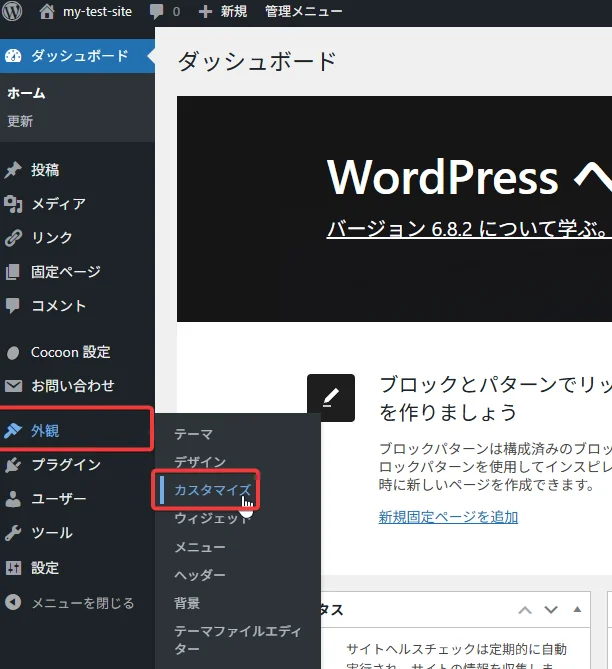Click the envelope icon beside お問い合わせ
The image size is (612, 669).
point(13,386)
